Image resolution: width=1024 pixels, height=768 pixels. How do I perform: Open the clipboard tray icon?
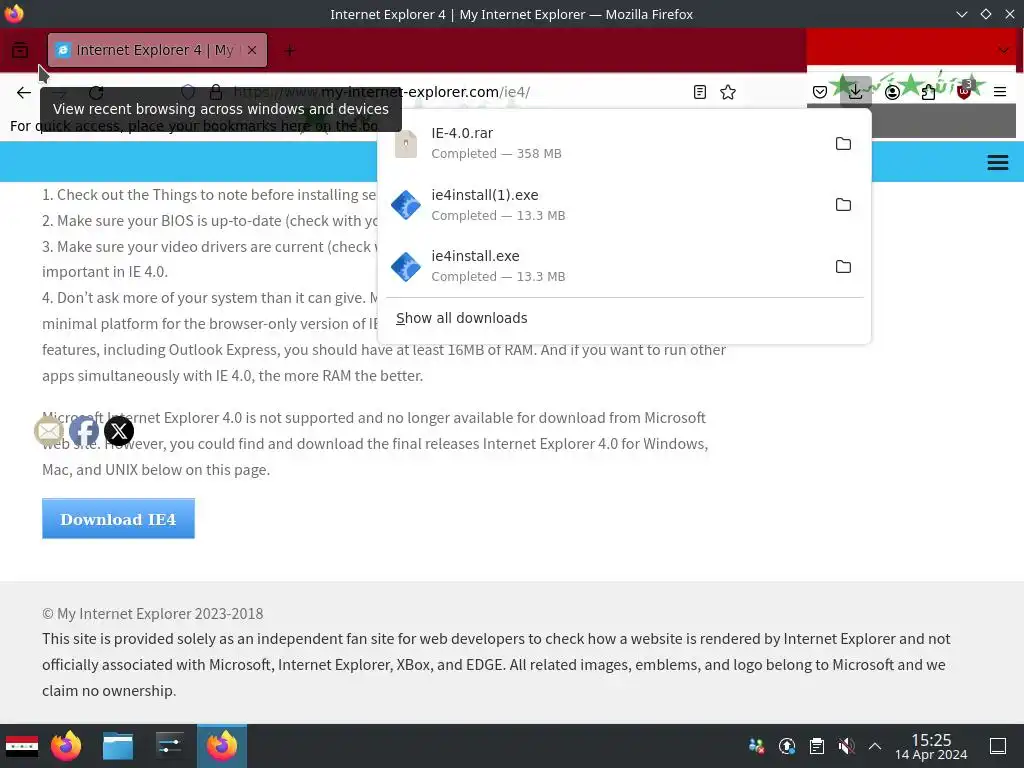point(816,746)
